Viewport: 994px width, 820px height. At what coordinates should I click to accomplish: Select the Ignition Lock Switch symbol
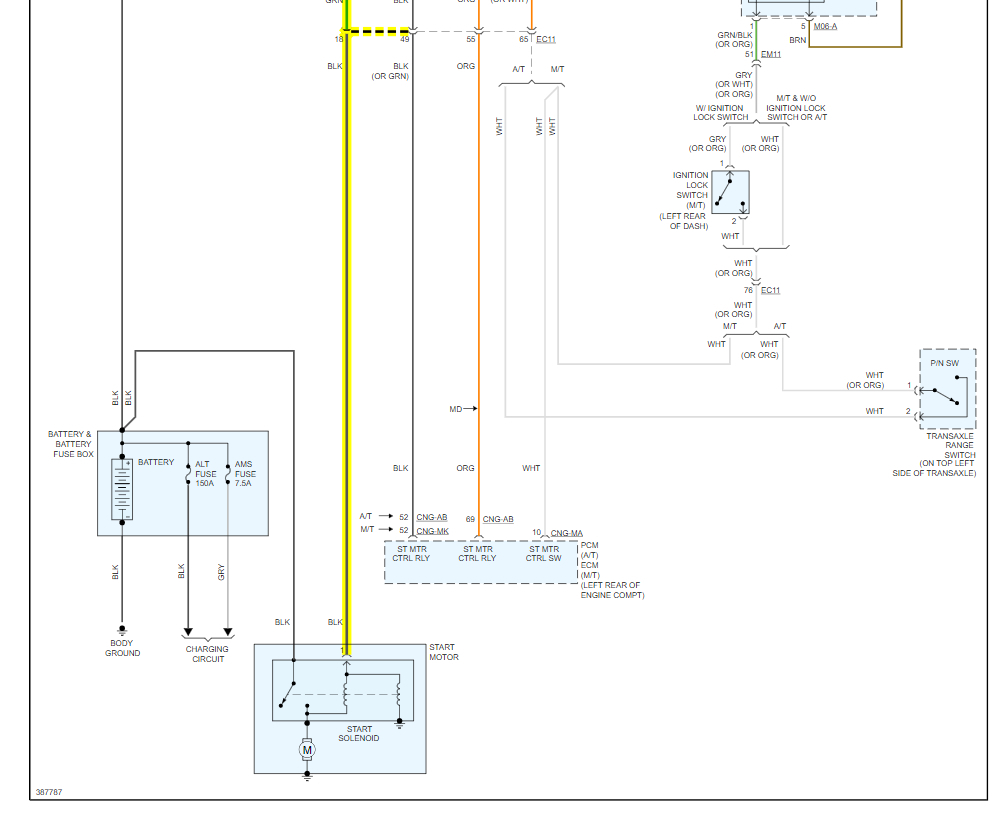(x=730, y=192)
